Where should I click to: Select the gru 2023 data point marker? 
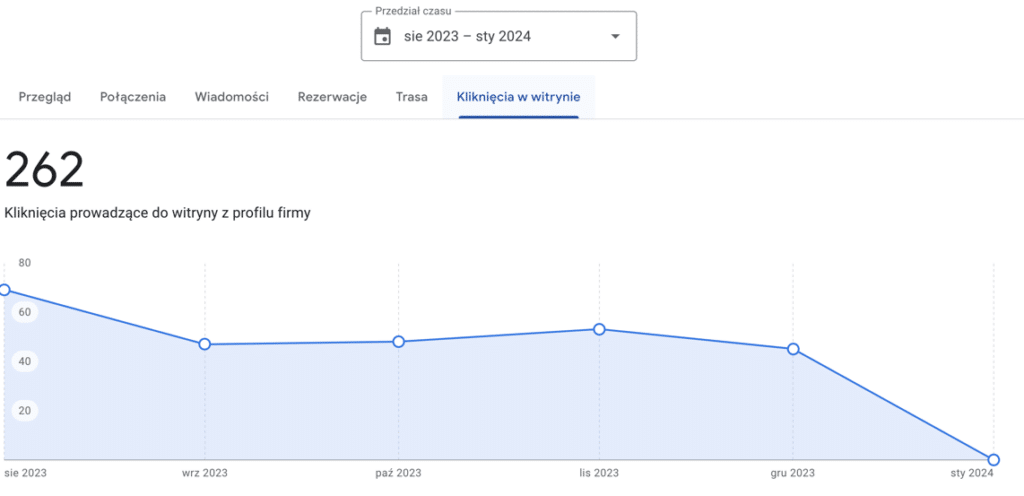click(x=793, y=349)
